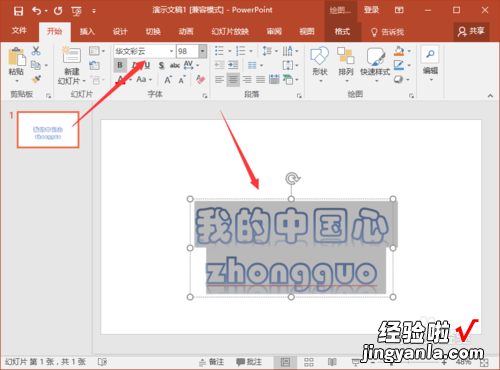The height and width of the screenshot is (370, 500).
Task: Undo the last action
Action: [37, 11]
